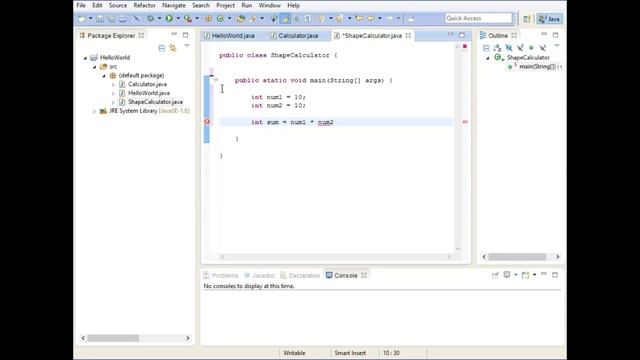Collapse the HelloWorld project node
The width and height of the screenshot is (640, 360).
pos(85,58)
